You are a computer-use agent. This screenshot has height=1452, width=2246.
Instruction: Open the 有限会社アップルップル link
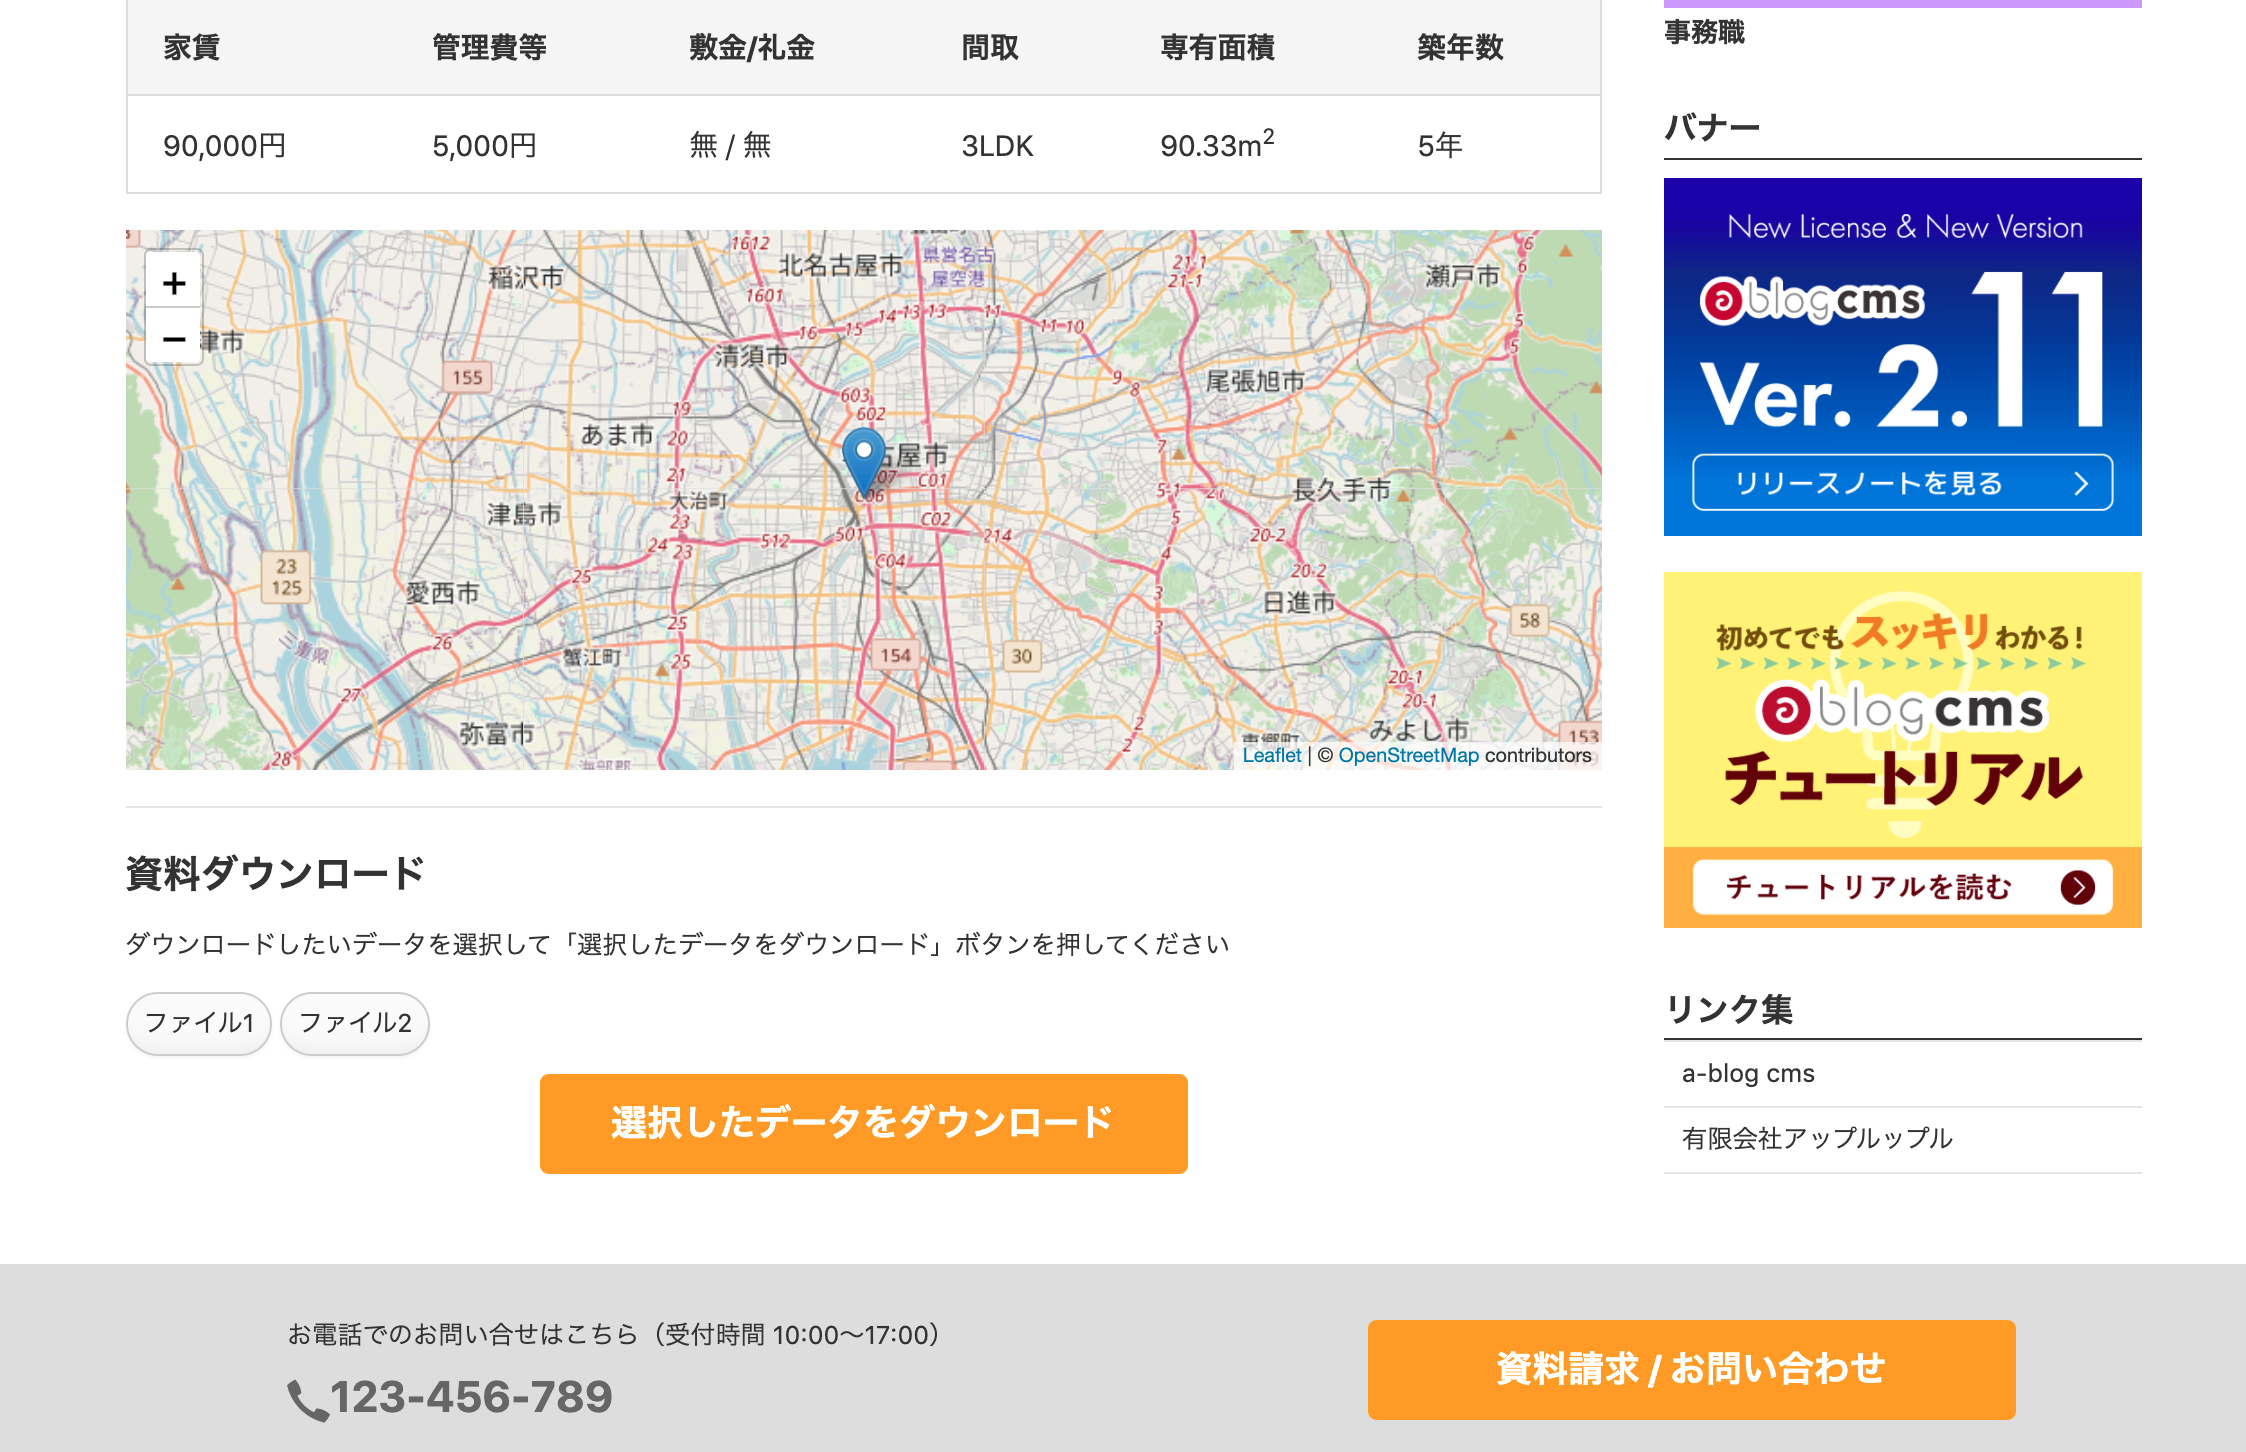point(1817,1138)
